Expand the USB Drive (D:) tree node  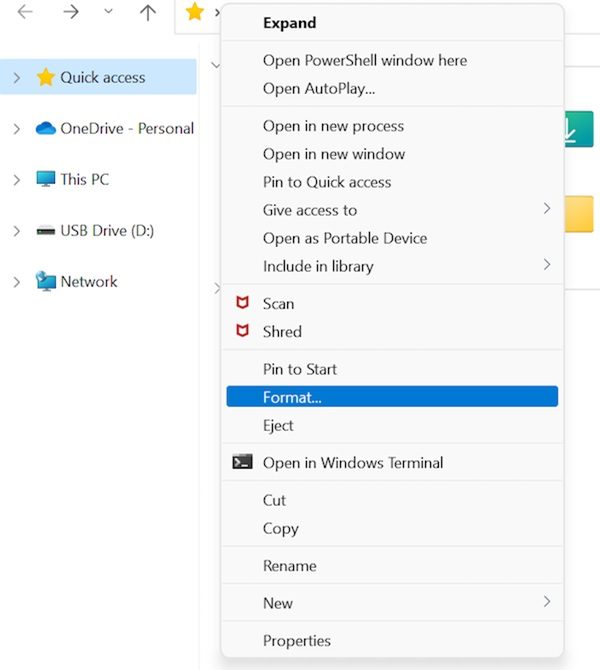click(15, 230)
